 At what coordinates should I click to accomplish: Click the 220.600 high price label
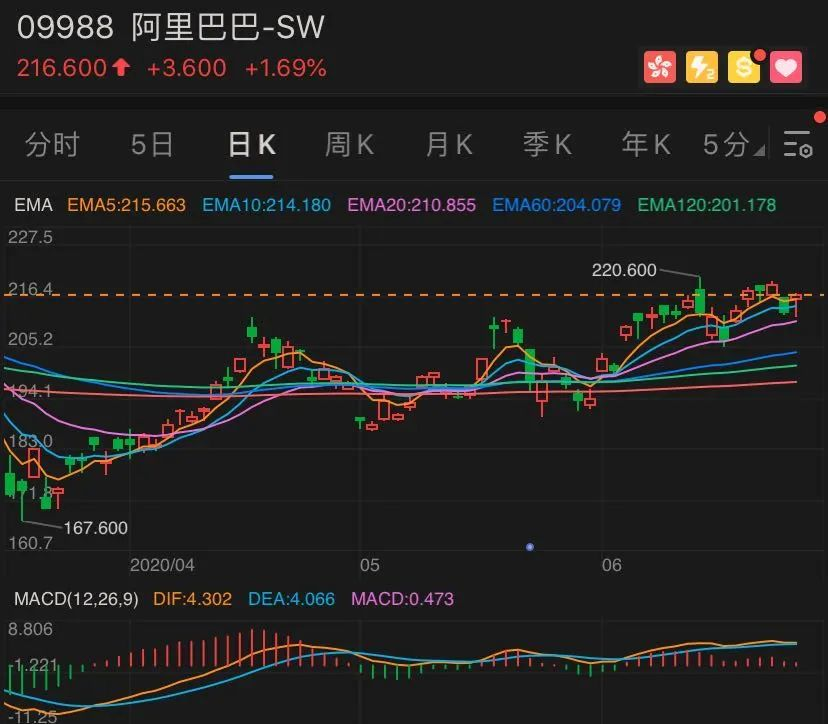pyautogui.click(x=624, y=270)
